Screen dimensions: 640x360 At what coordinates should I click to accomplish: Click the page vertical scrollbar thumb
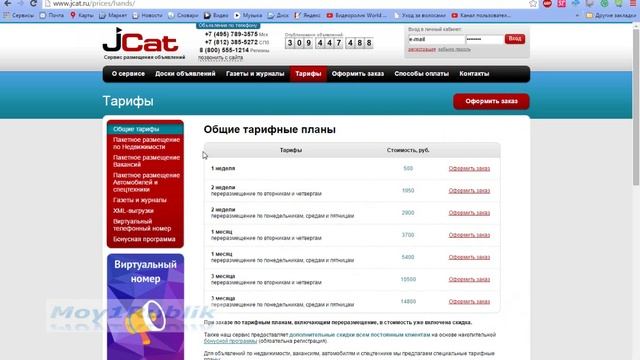coord(636,106)
